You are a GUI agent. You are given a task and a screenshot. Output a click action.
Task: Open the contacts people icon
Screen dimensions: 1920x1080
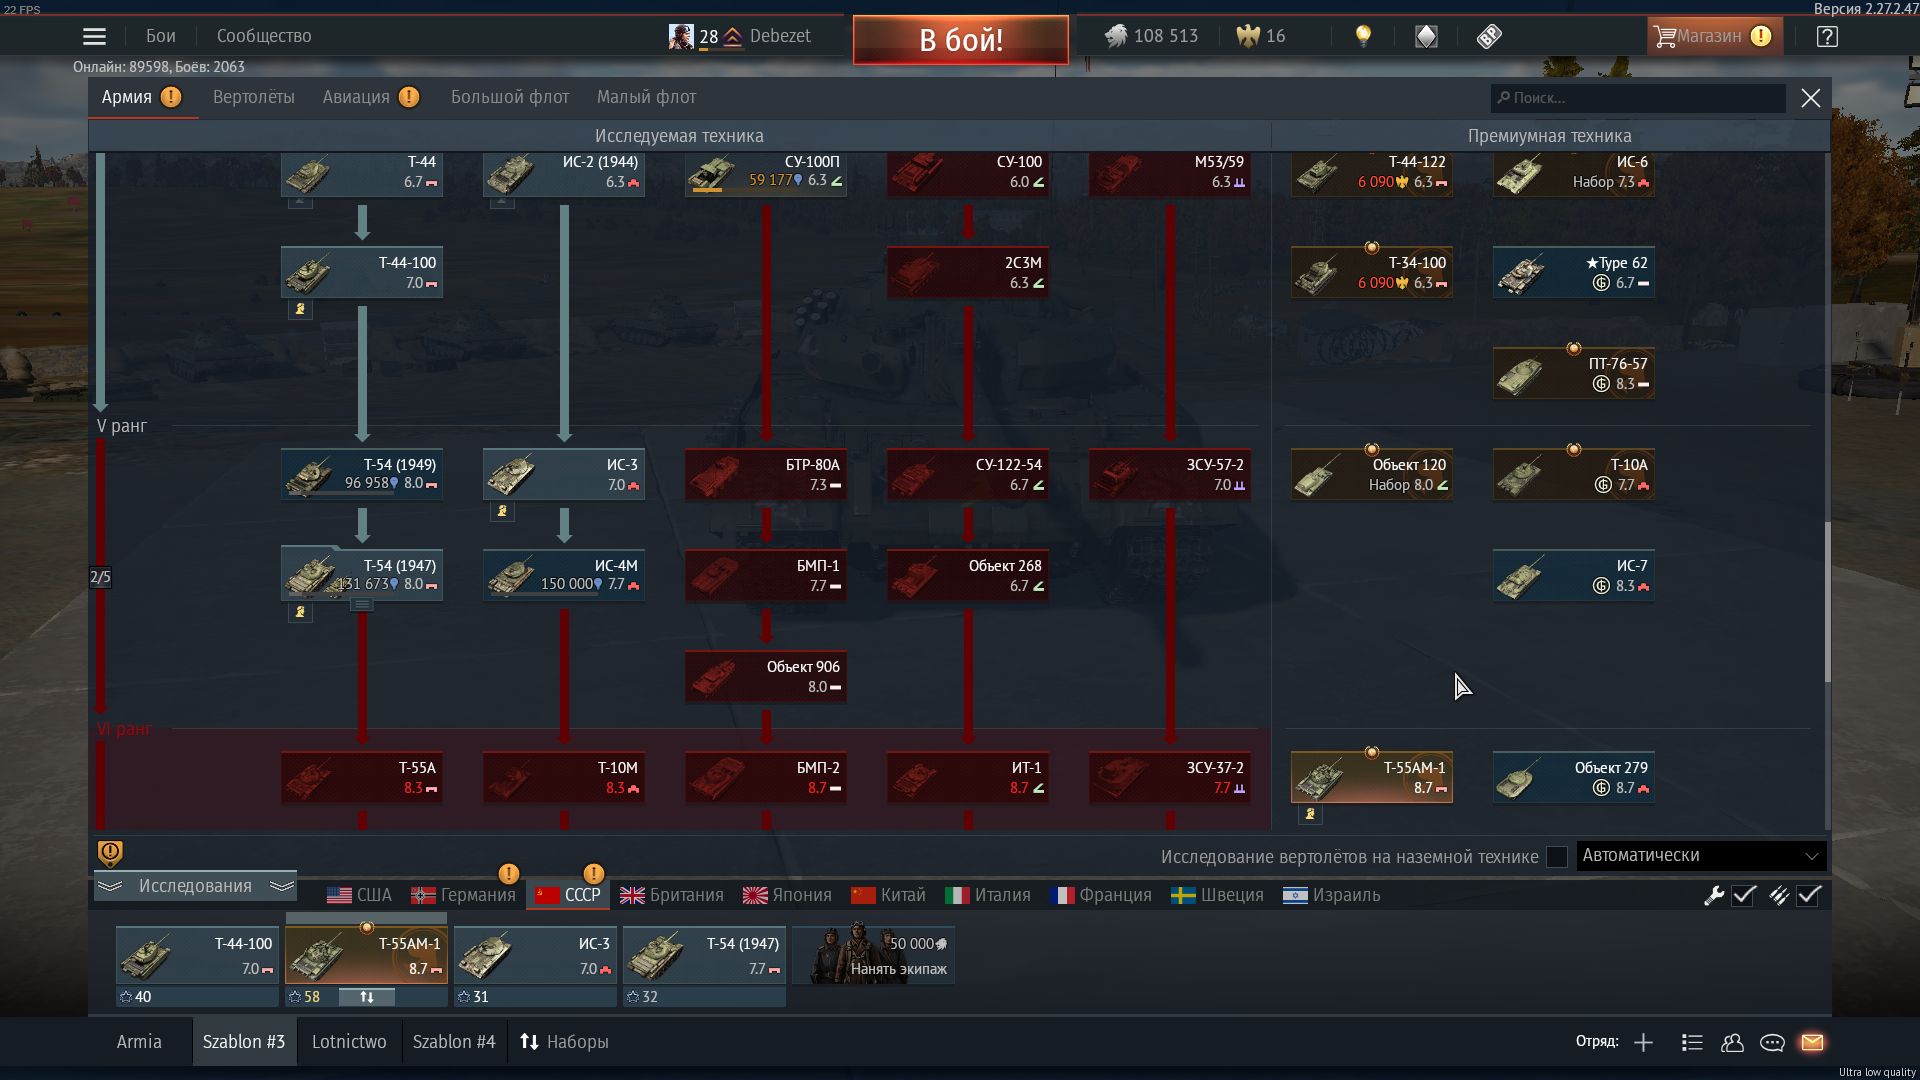[1732, 1042]
